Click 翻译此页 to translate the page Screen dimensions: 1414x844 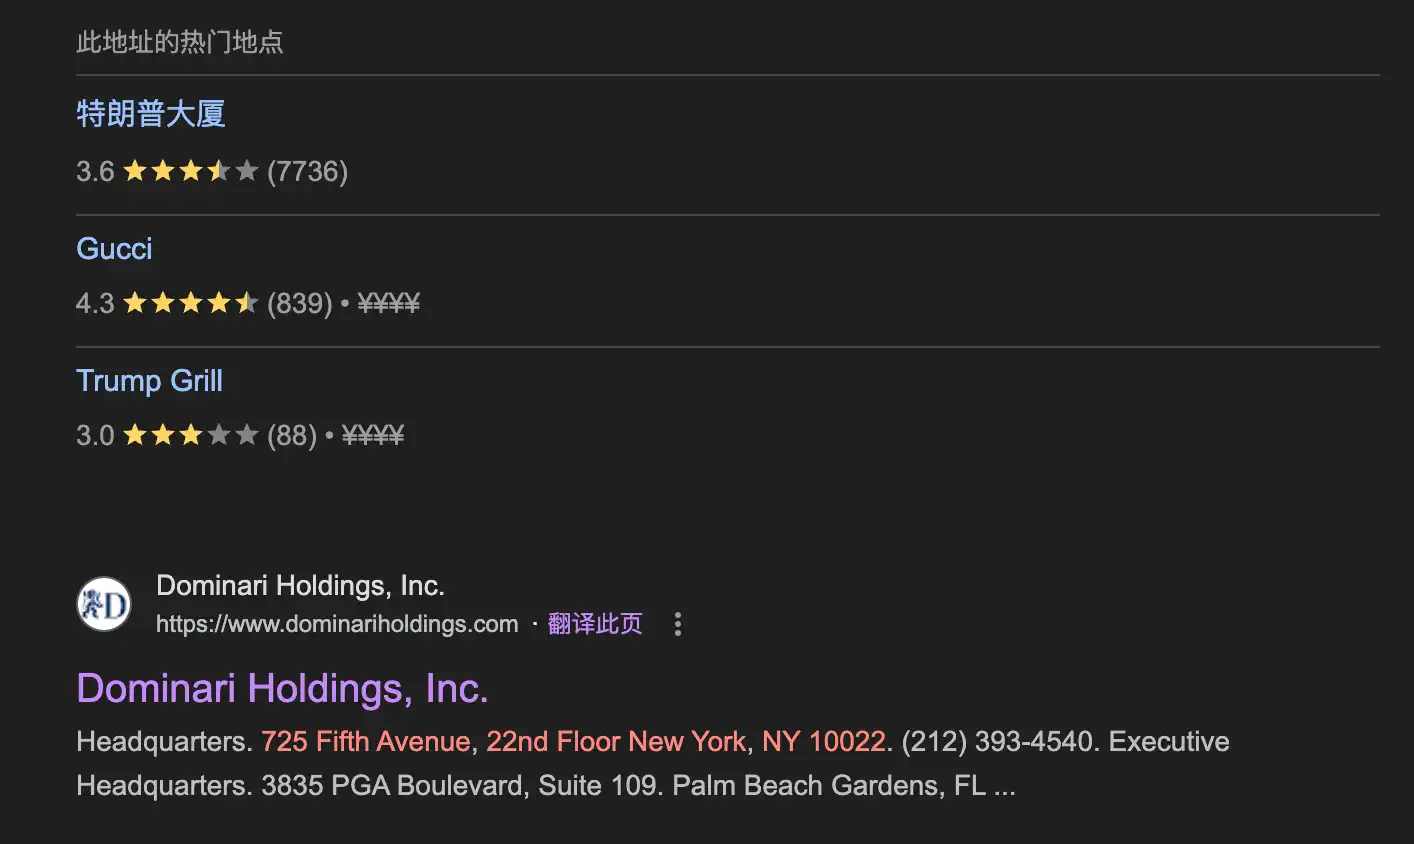pos(595,624)
